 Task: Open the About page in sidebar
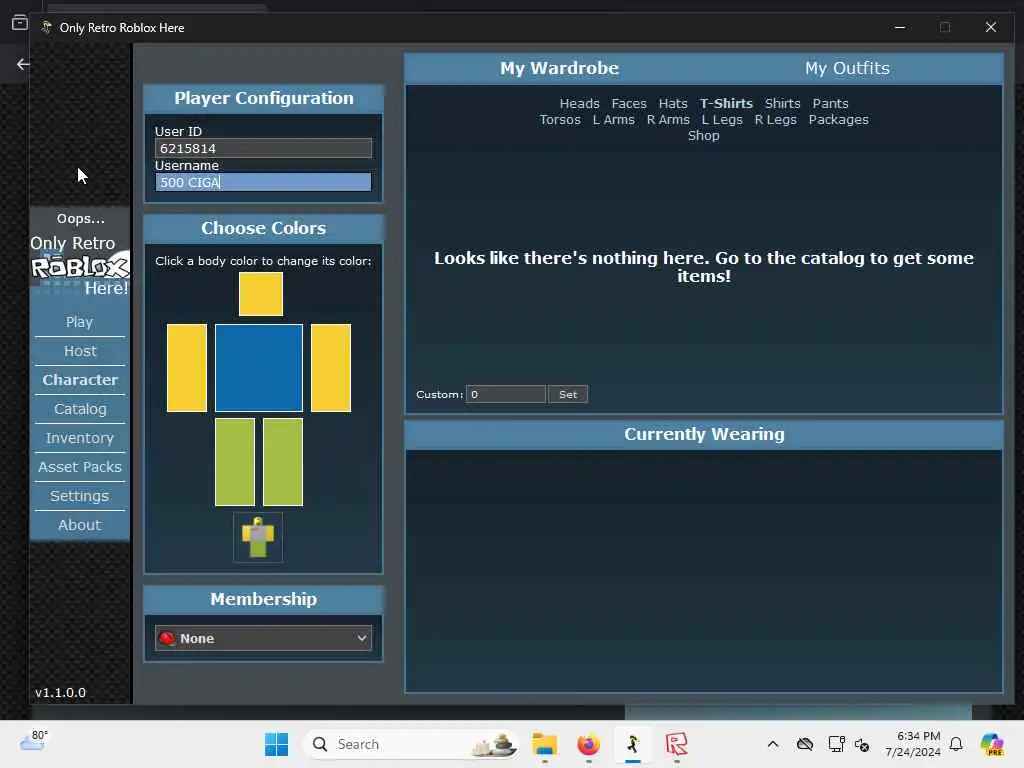click(x=80, y=525)
